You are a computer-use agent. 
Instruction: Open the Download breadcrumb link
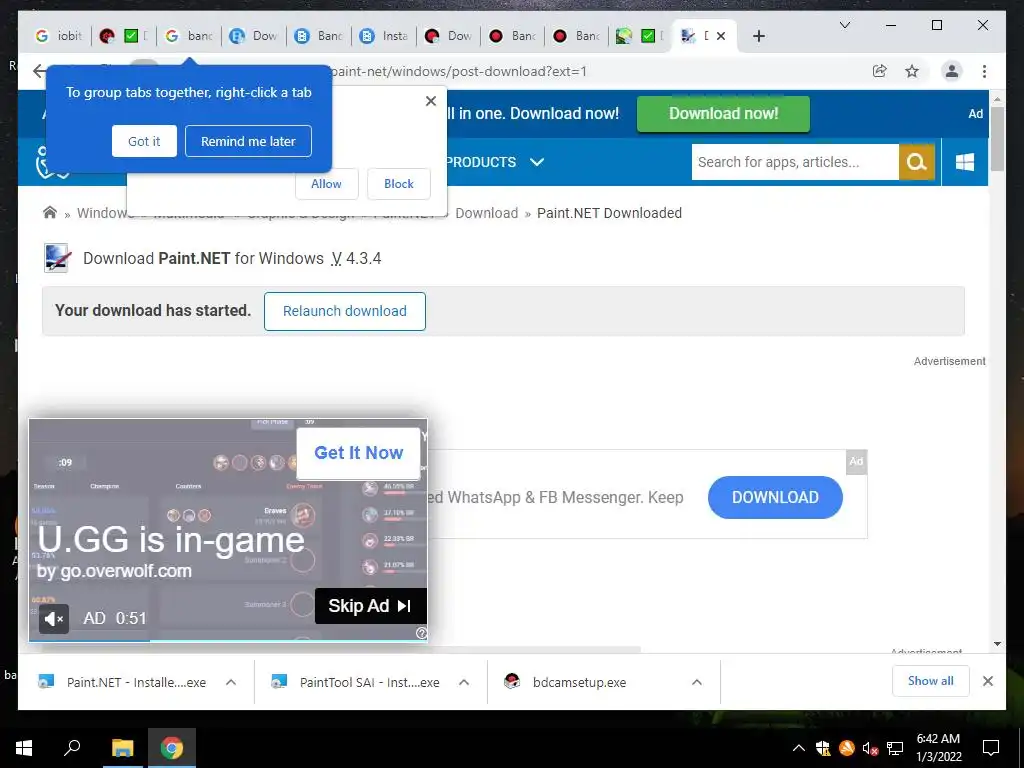click(x=487, y=213)
